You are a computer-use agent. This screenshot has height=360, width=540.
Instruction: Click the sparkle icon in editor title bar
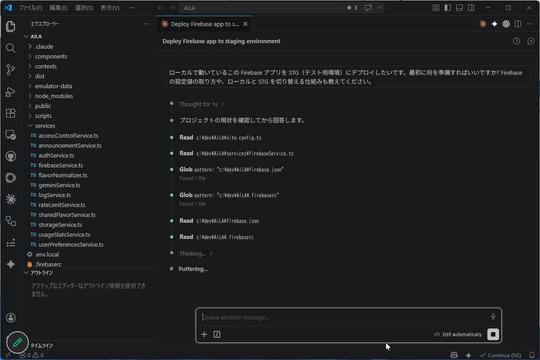pos(495,24)
